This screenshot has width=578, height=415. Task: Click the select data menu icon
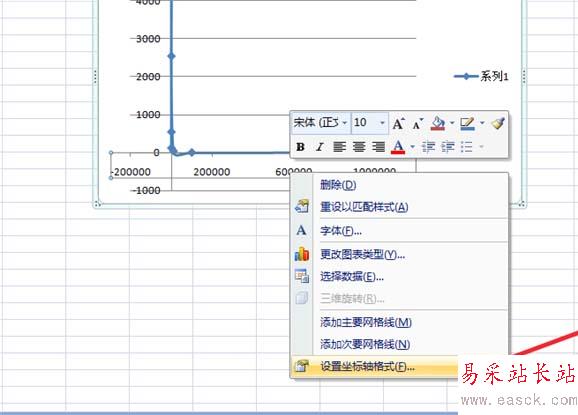302,276
